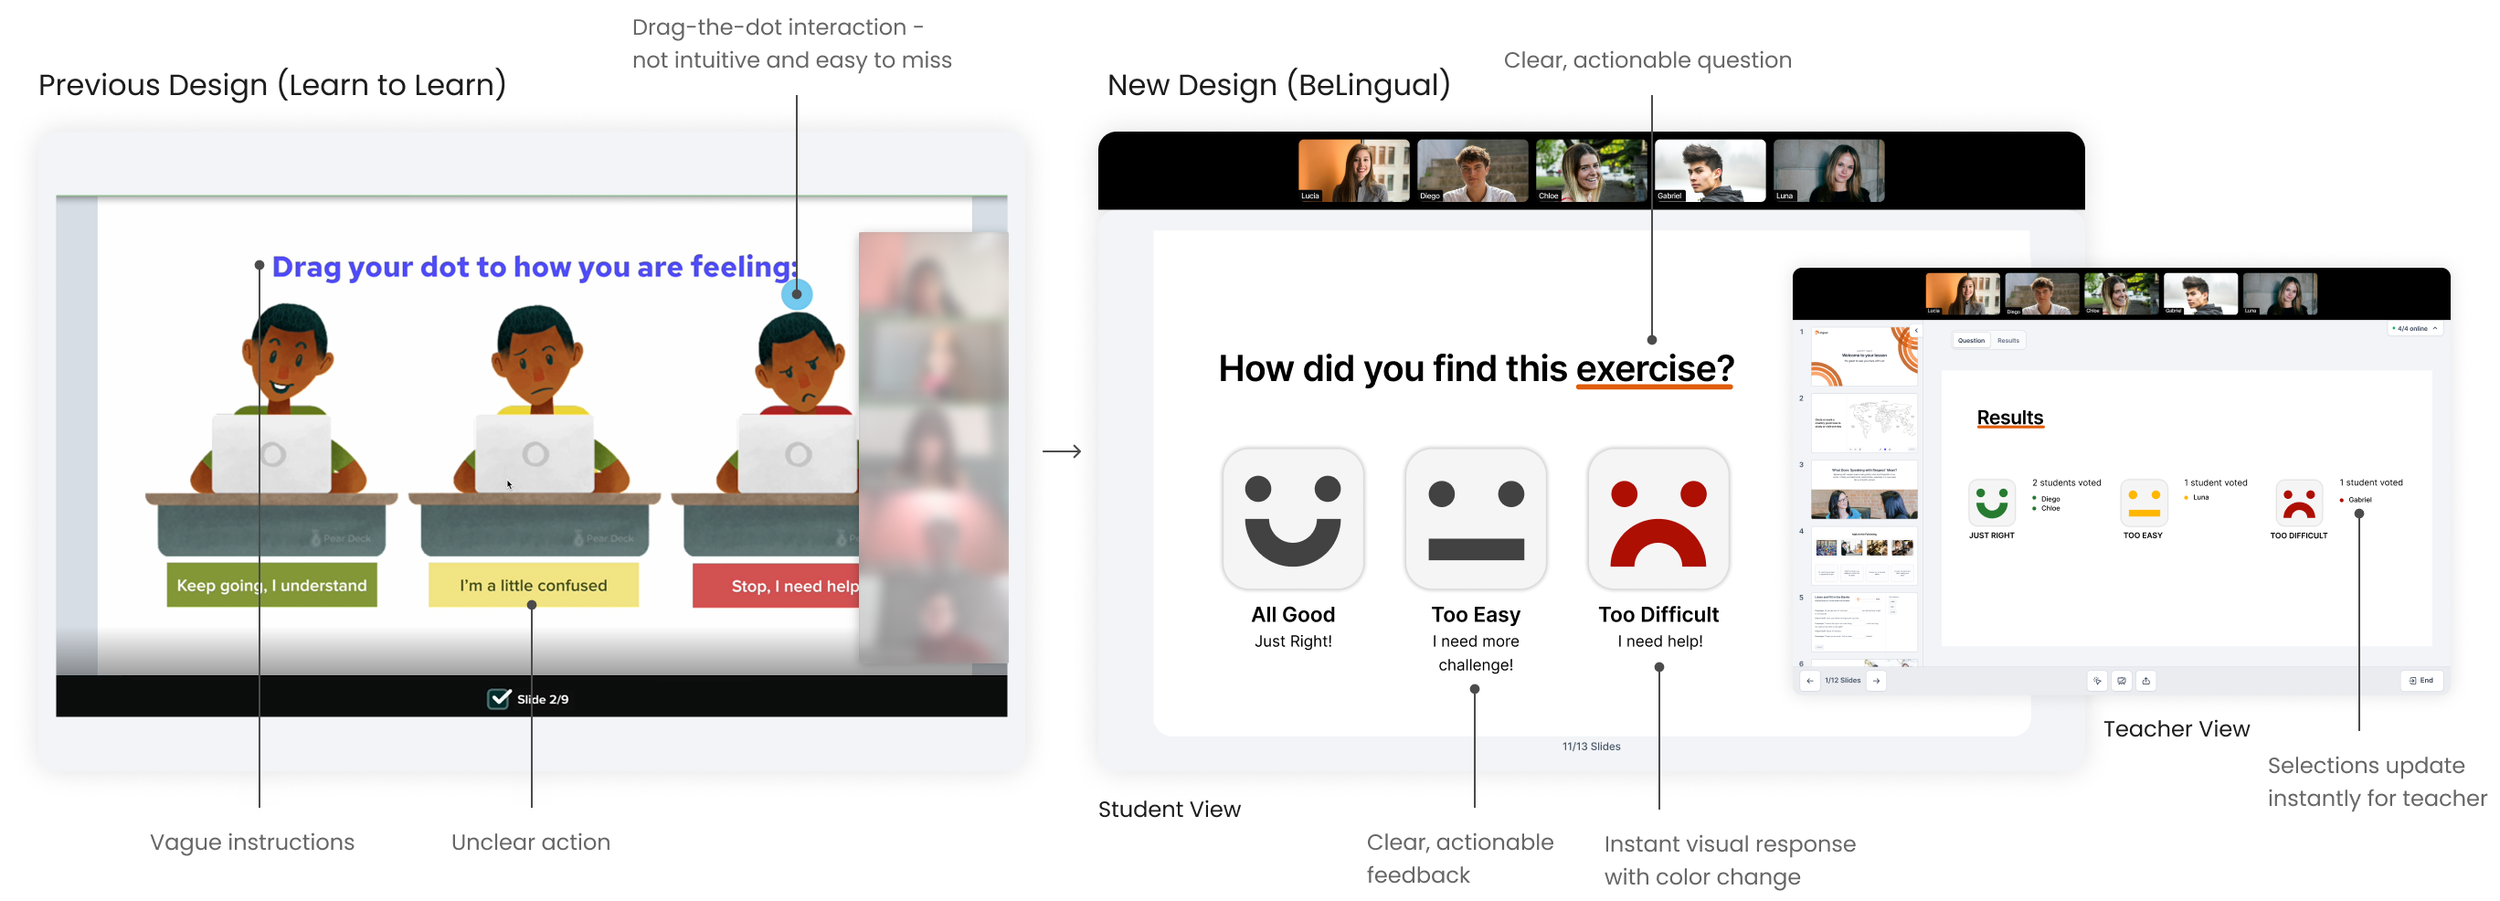Click the share icon in Teacher View toolbar

pyautogui.click(x=2146, y=681)
